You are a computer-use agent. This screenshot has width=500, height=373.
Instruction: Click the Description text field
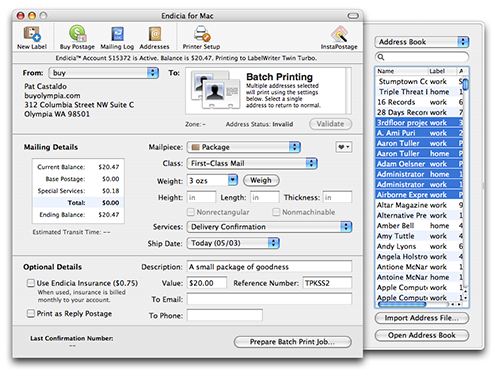click(269, 267)
